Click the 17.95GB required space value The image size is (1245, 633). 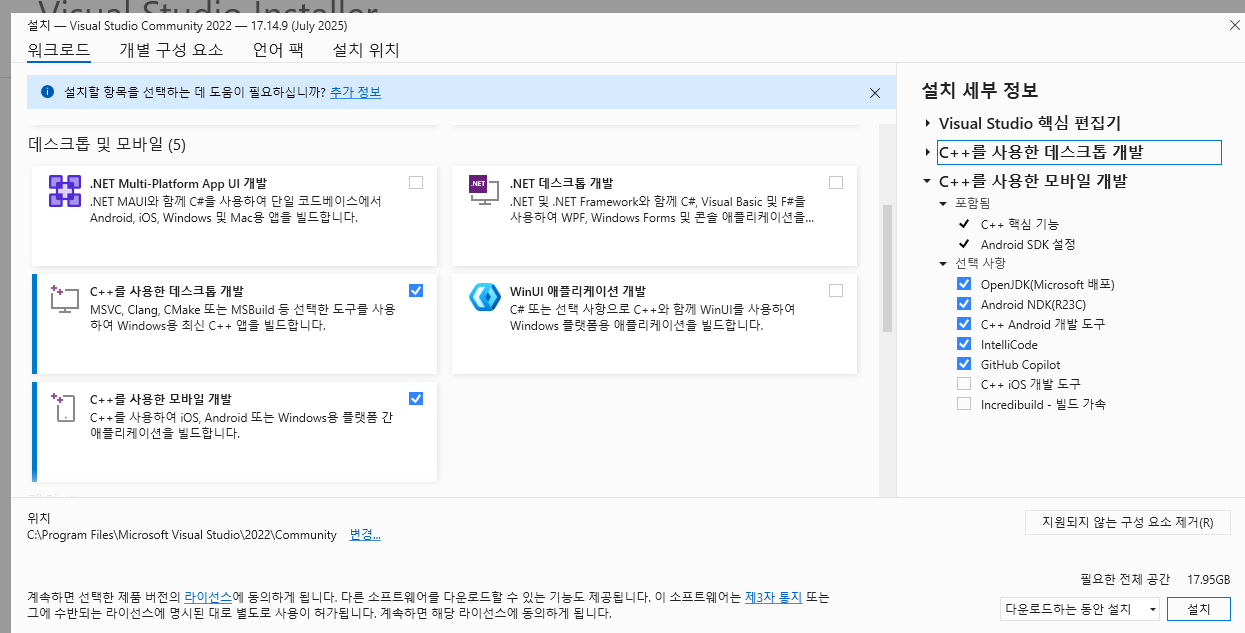pyautogui.click(x=1208, y=579)
